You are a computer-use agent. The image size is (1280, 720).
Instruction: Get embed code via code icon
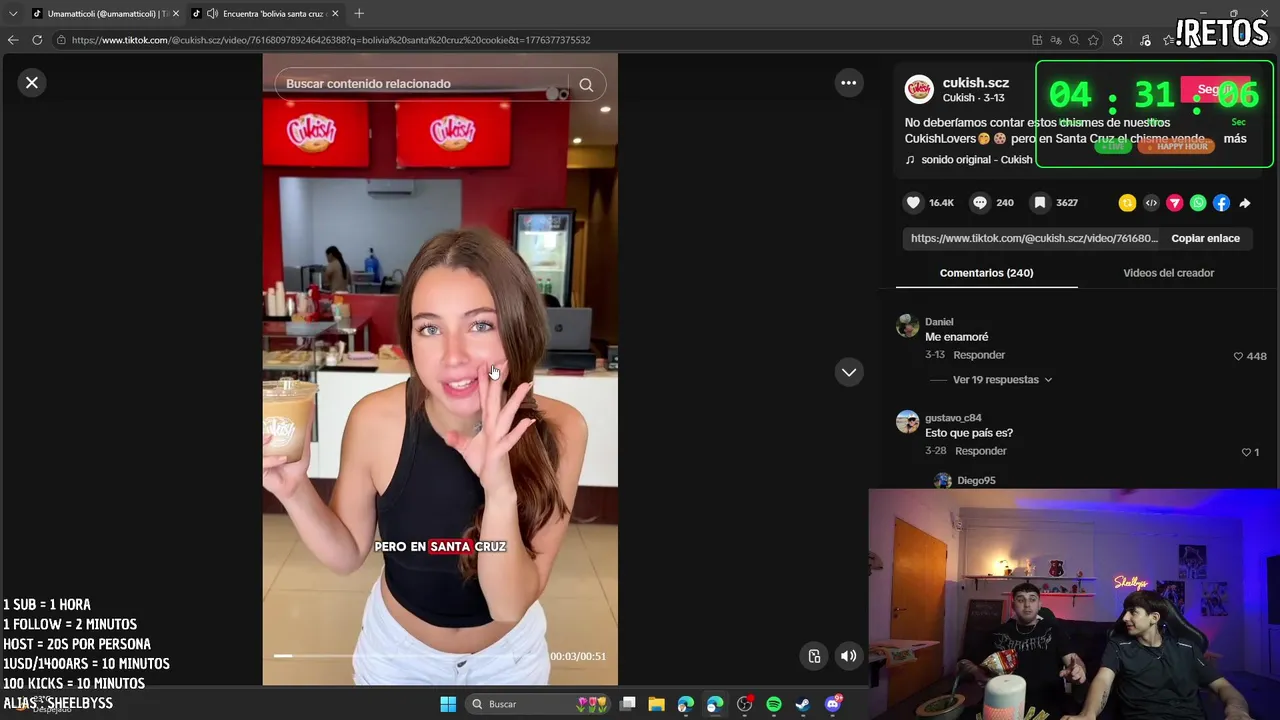click(x=1151, y=203)
